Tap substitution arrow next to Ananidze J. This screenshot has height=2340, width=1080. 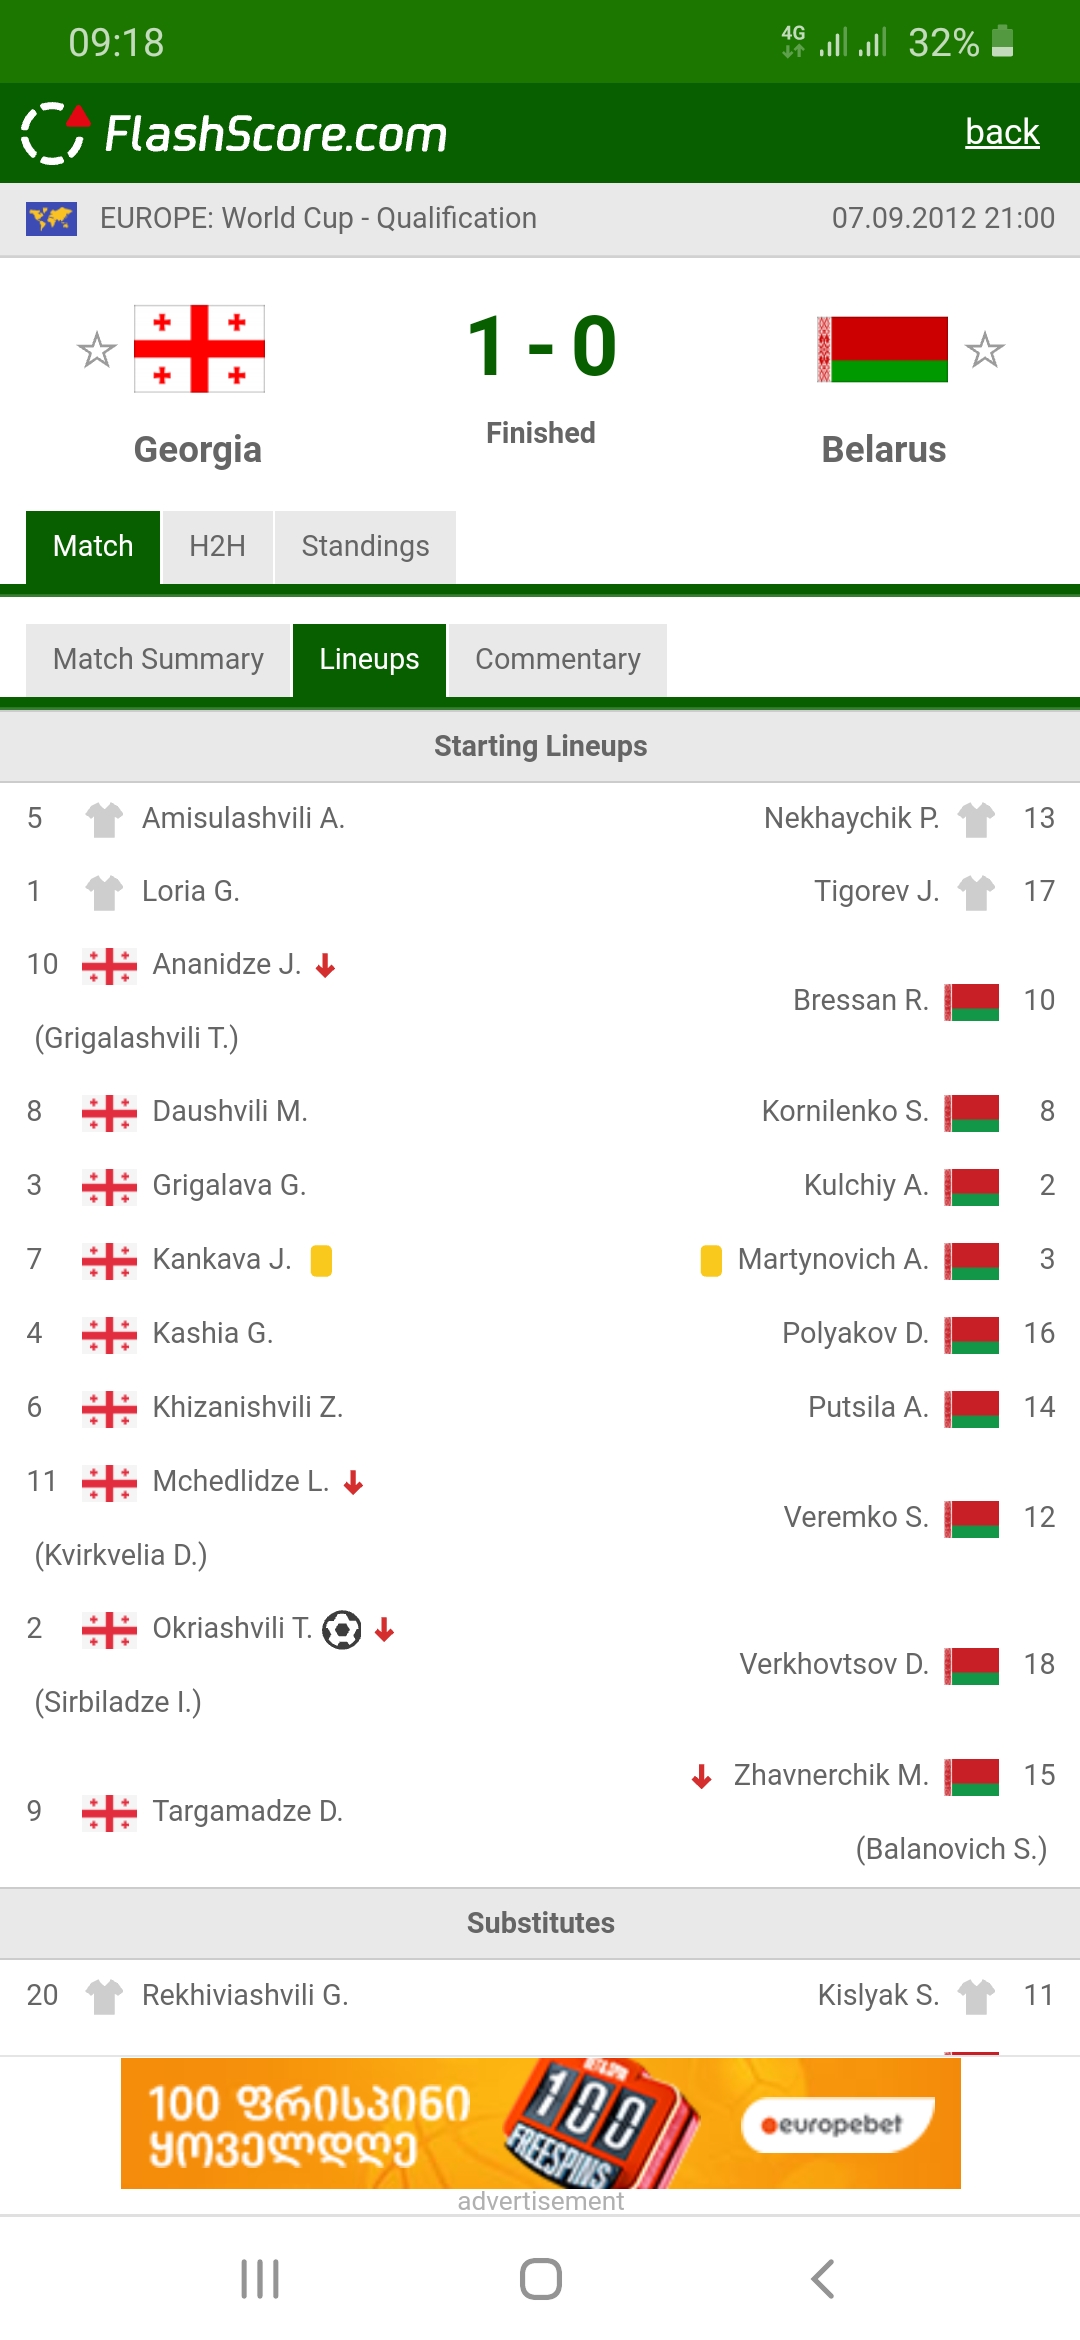(x=325, y=965)
